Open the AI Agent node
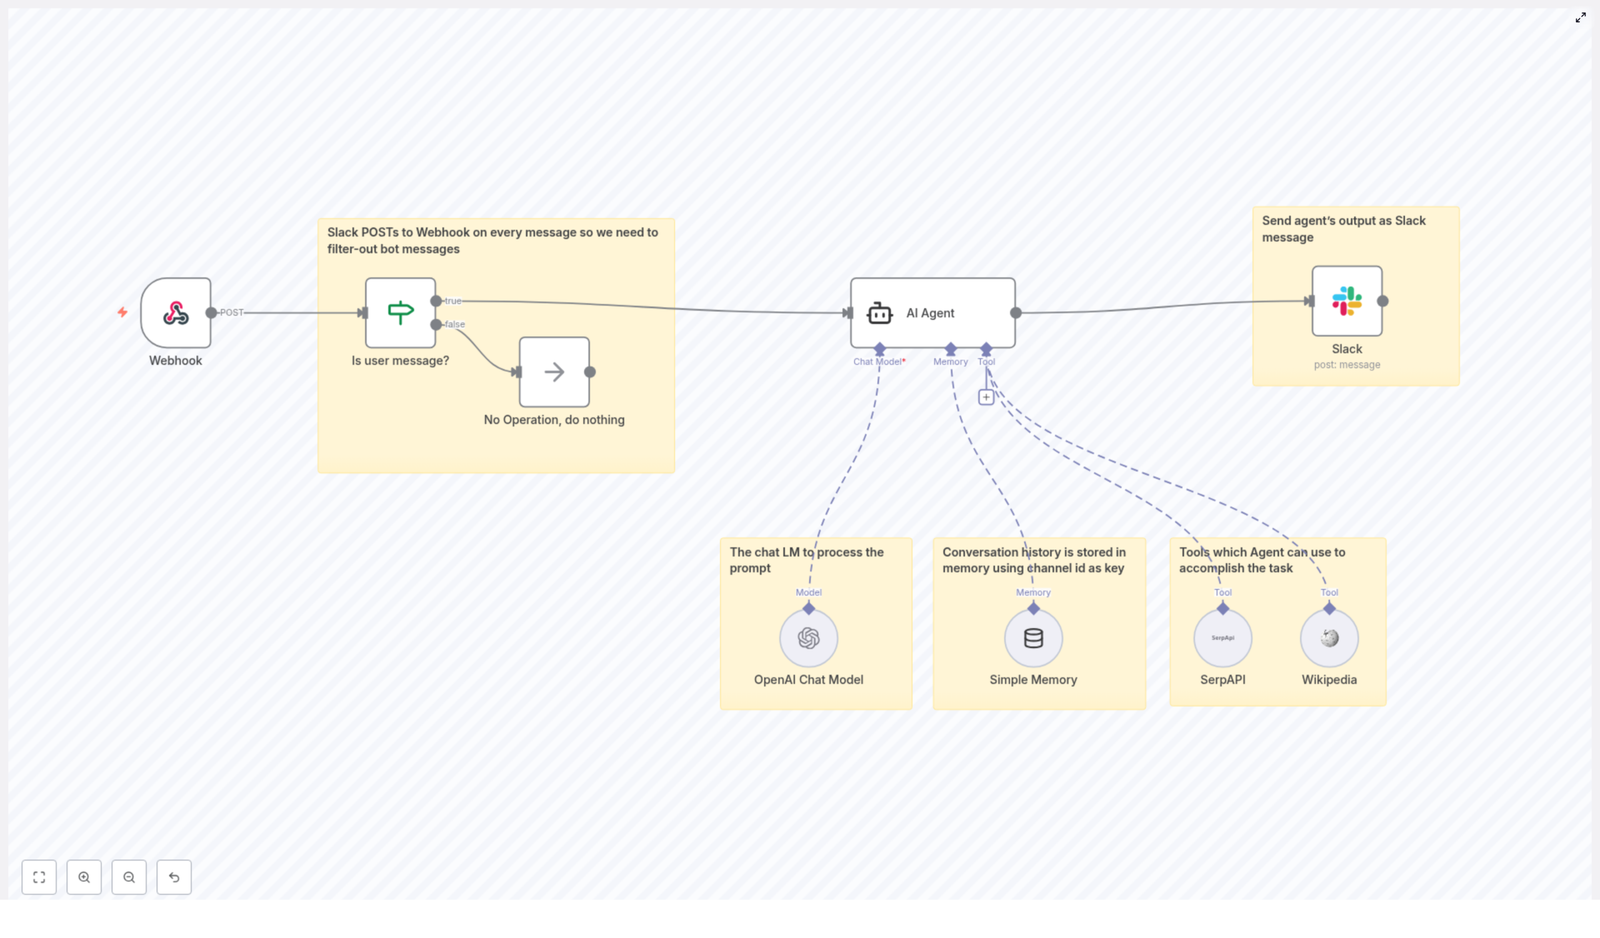 pos(931,312)
